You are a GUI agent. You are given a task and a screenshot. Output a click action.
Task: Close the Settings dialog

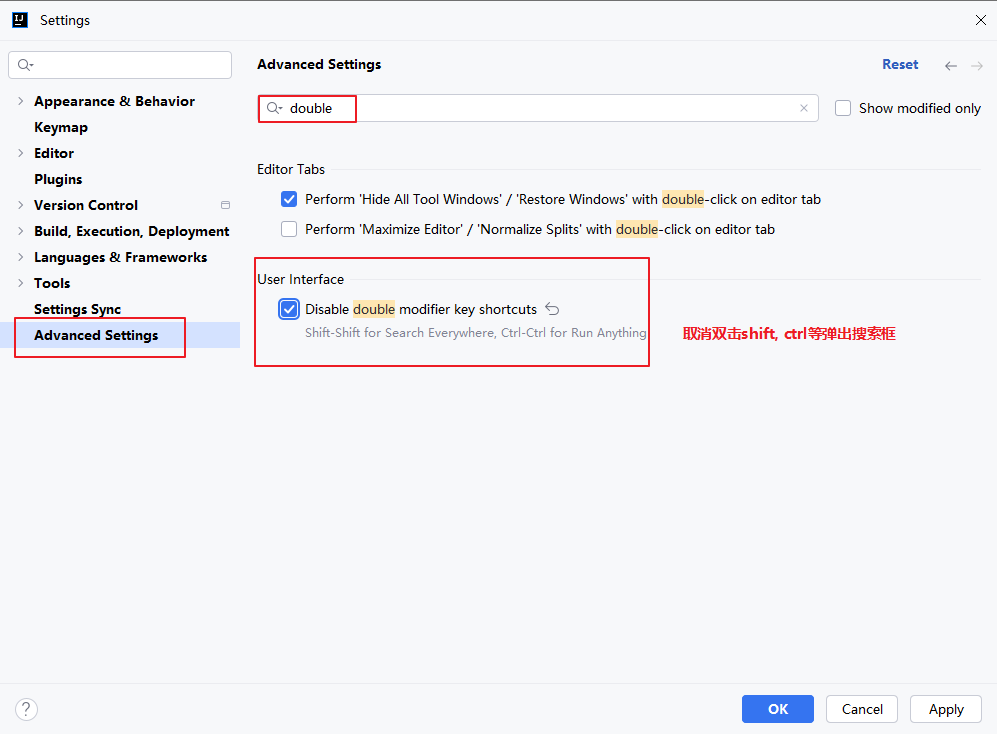pyautogui.click(x=980, y=20)
